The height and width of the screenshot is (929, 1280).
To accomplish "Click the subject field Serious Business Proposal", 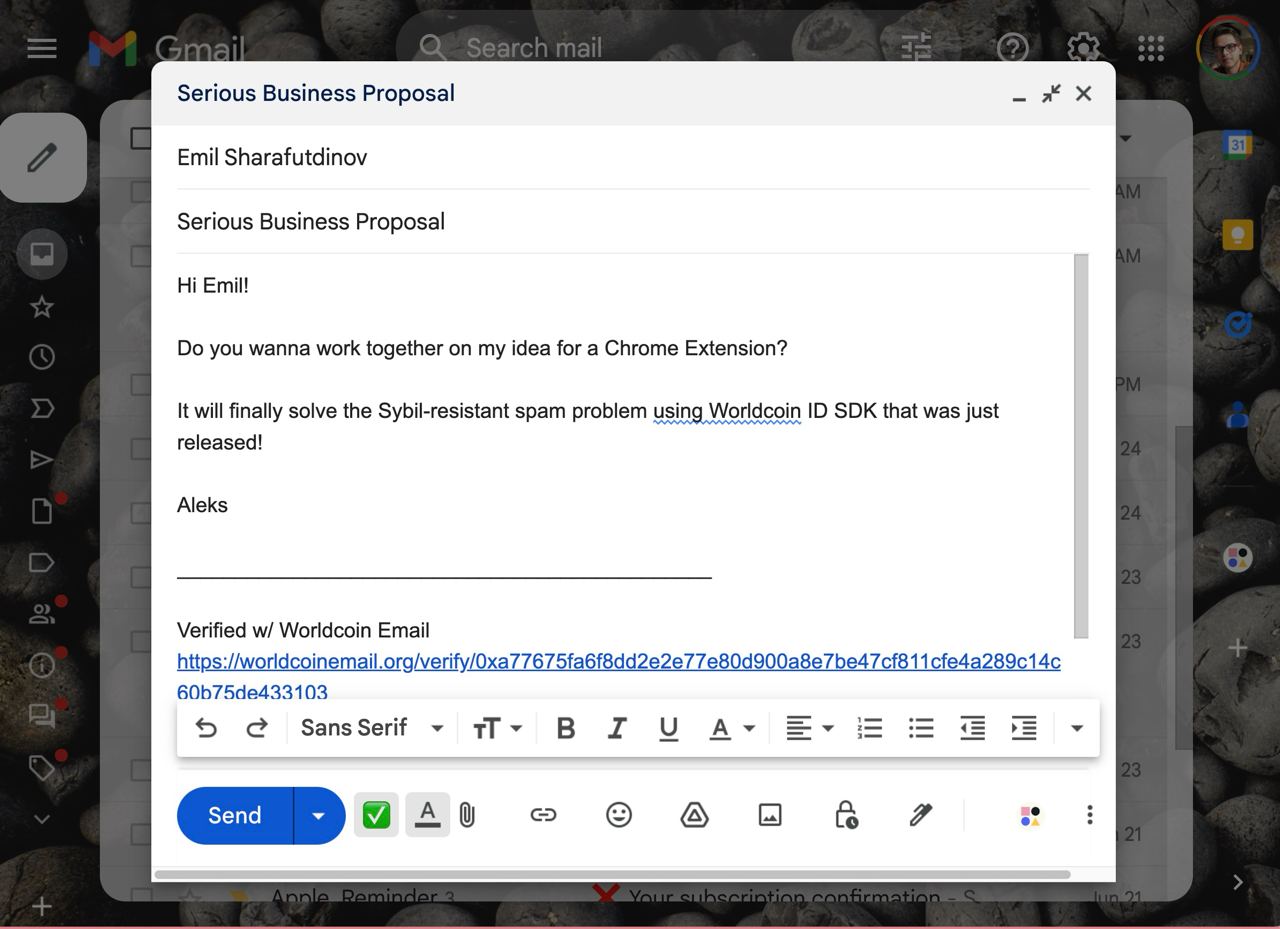I will (x=633, y=221).
